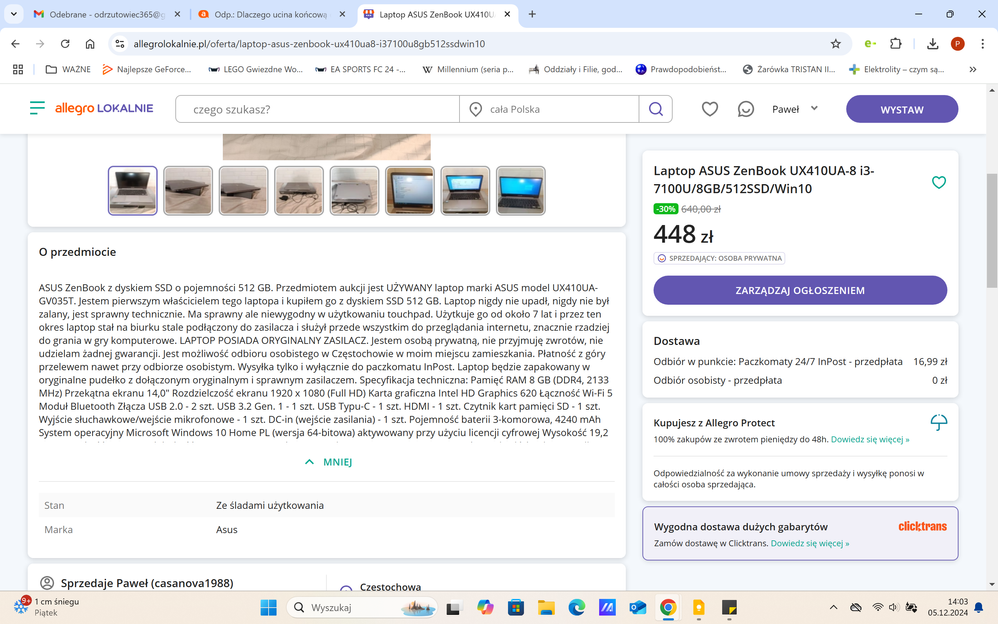The height and width of the screenshot is (624, 998).
Task: Select the Laptop ASUS ZenBook tab
Action: 437,14
